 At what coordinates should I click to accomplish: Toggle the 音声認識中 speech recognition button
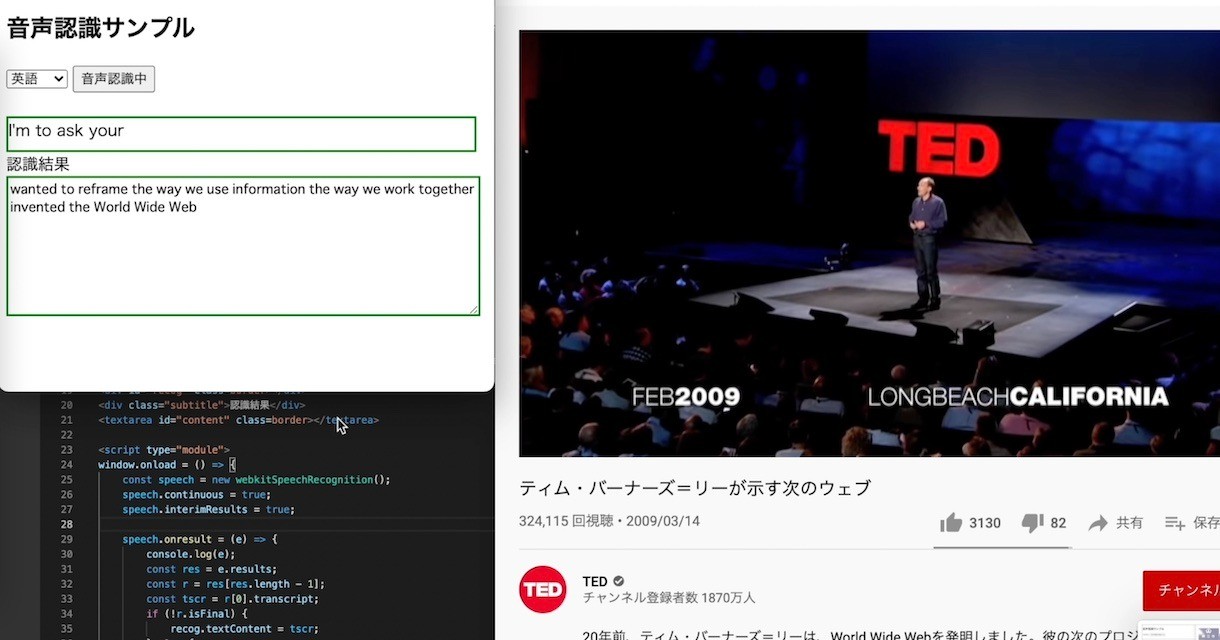(x=113, y=78)
